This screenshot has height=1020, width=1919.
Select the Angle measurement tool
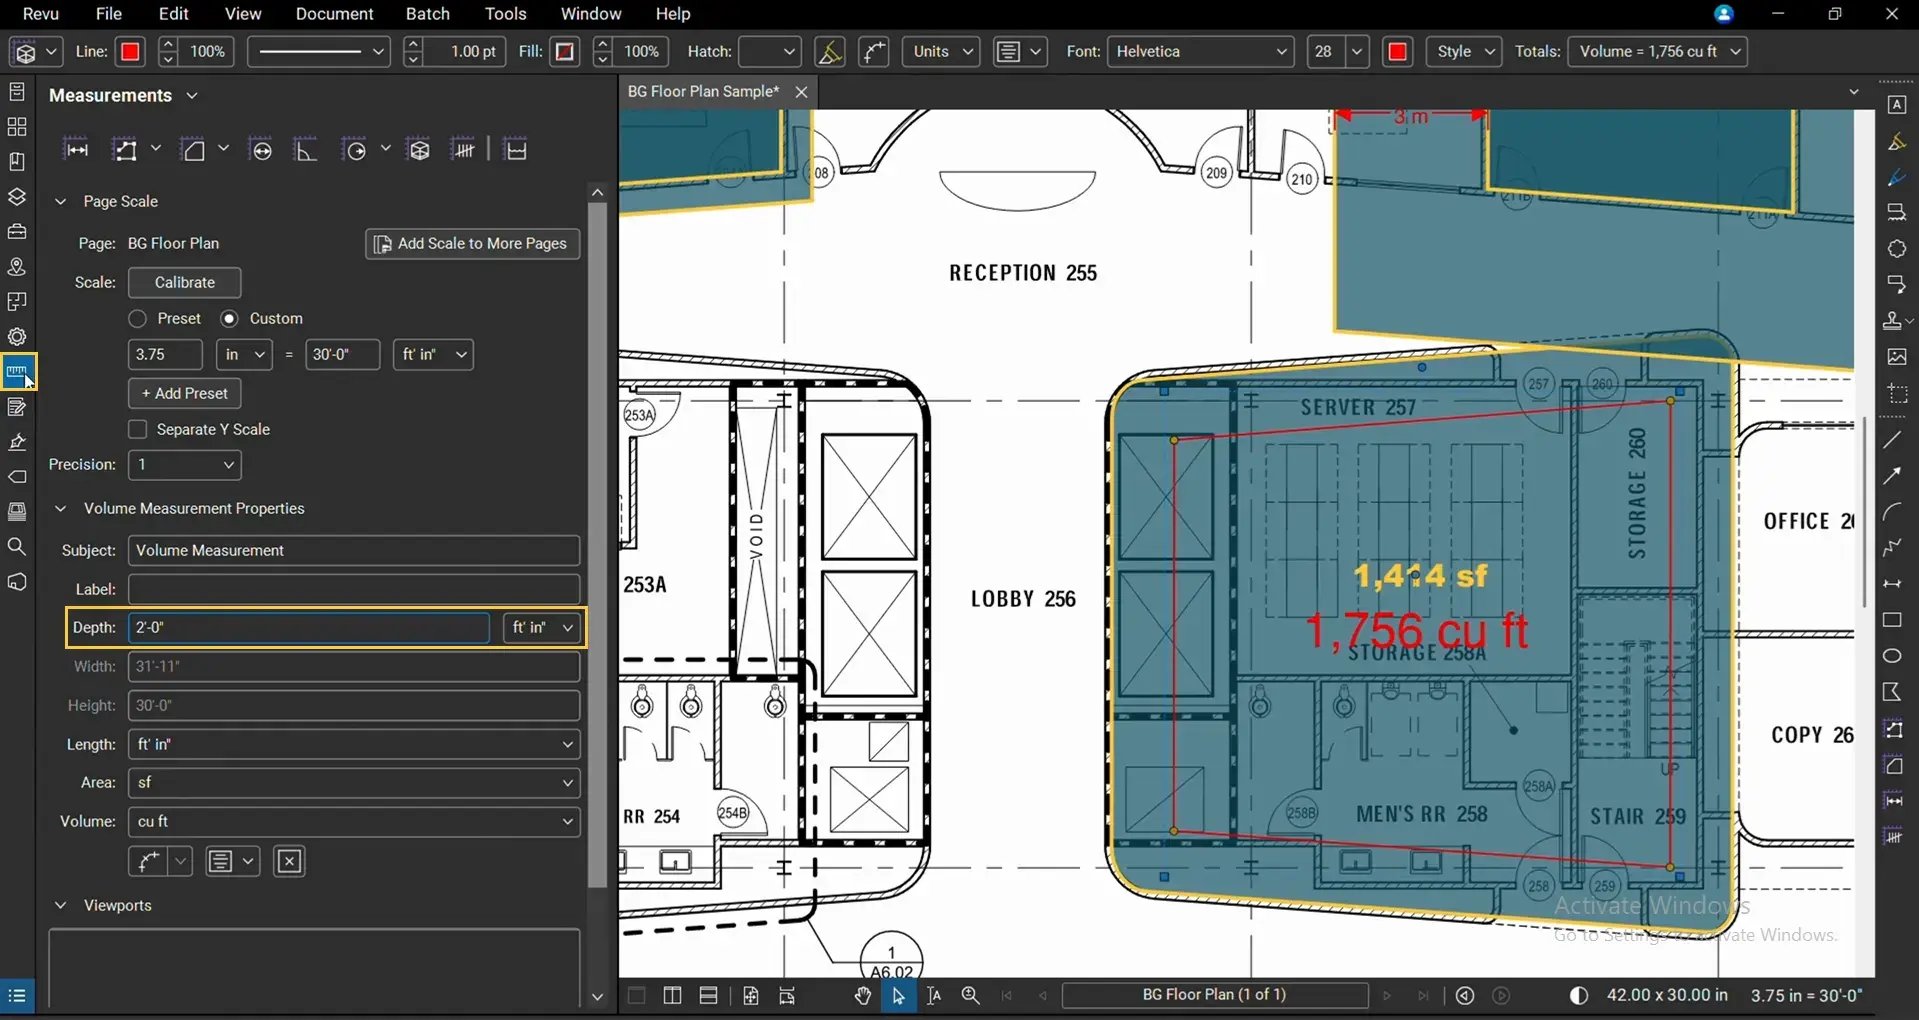305,150
